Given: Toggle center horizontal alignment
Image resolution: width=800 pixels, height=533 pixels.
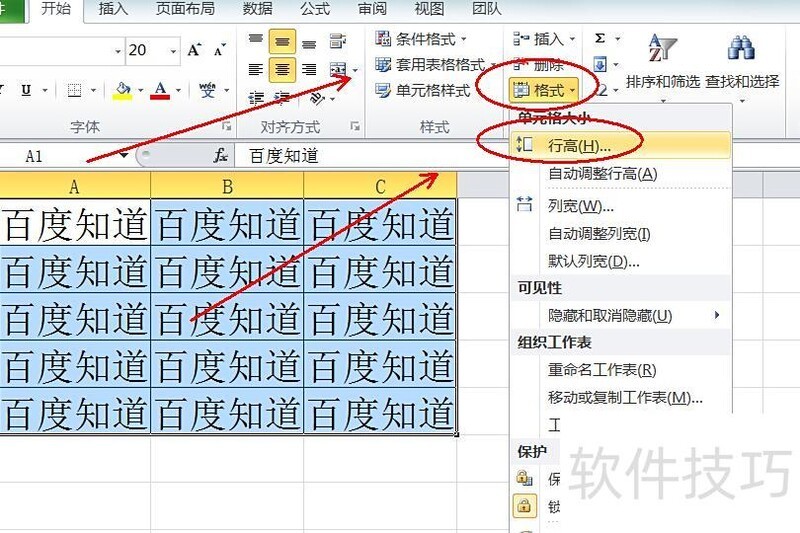Looking at the screenshot, I should (x=282, y=69).
